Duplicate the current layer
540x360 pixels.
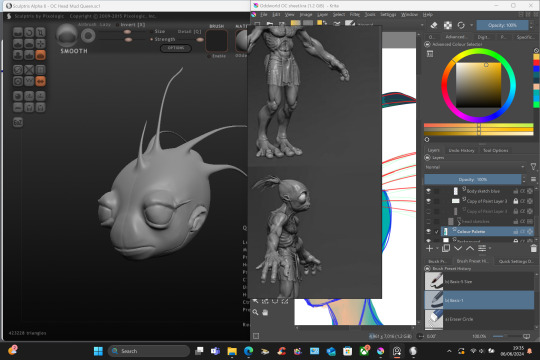[x=446, y=248]
